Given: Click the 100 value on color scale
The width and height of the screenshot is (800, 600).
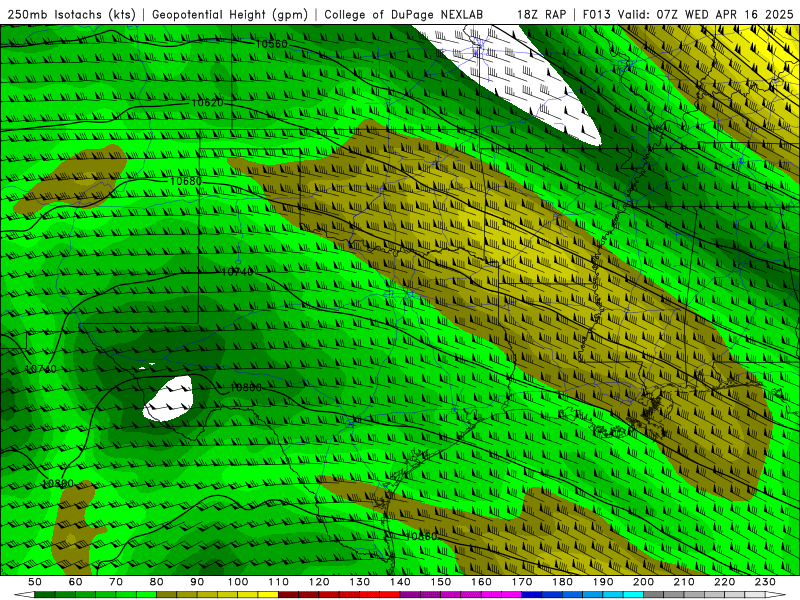Looking at the screenshot, I should pos(238,582).
